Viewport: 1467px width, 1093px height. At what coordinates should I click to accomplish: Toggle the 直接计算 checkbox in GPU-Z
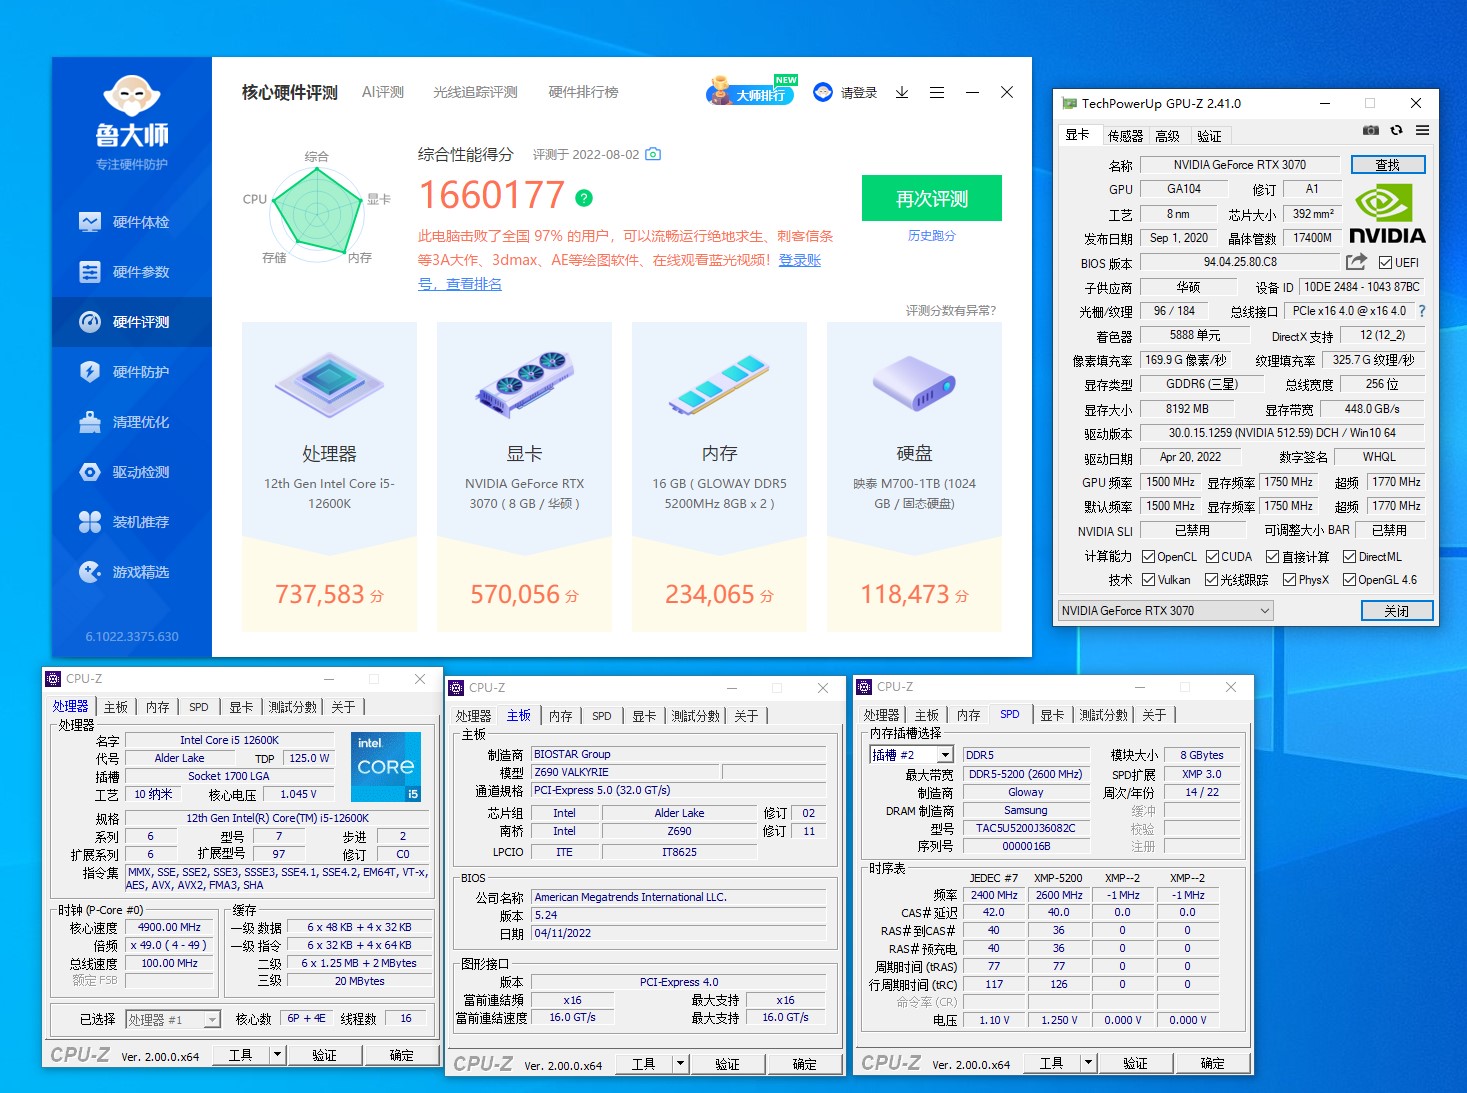1272,557
